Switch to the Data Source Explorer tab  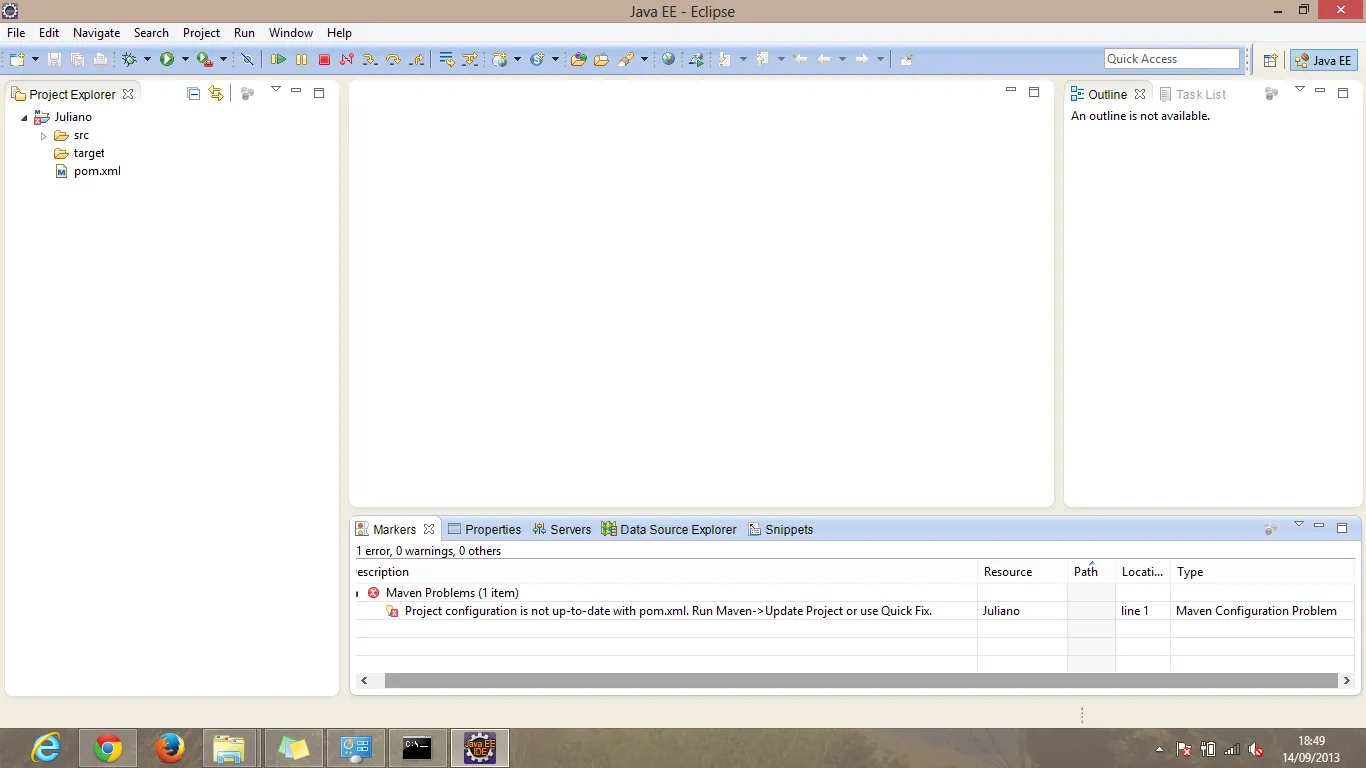tap(669, 530)
